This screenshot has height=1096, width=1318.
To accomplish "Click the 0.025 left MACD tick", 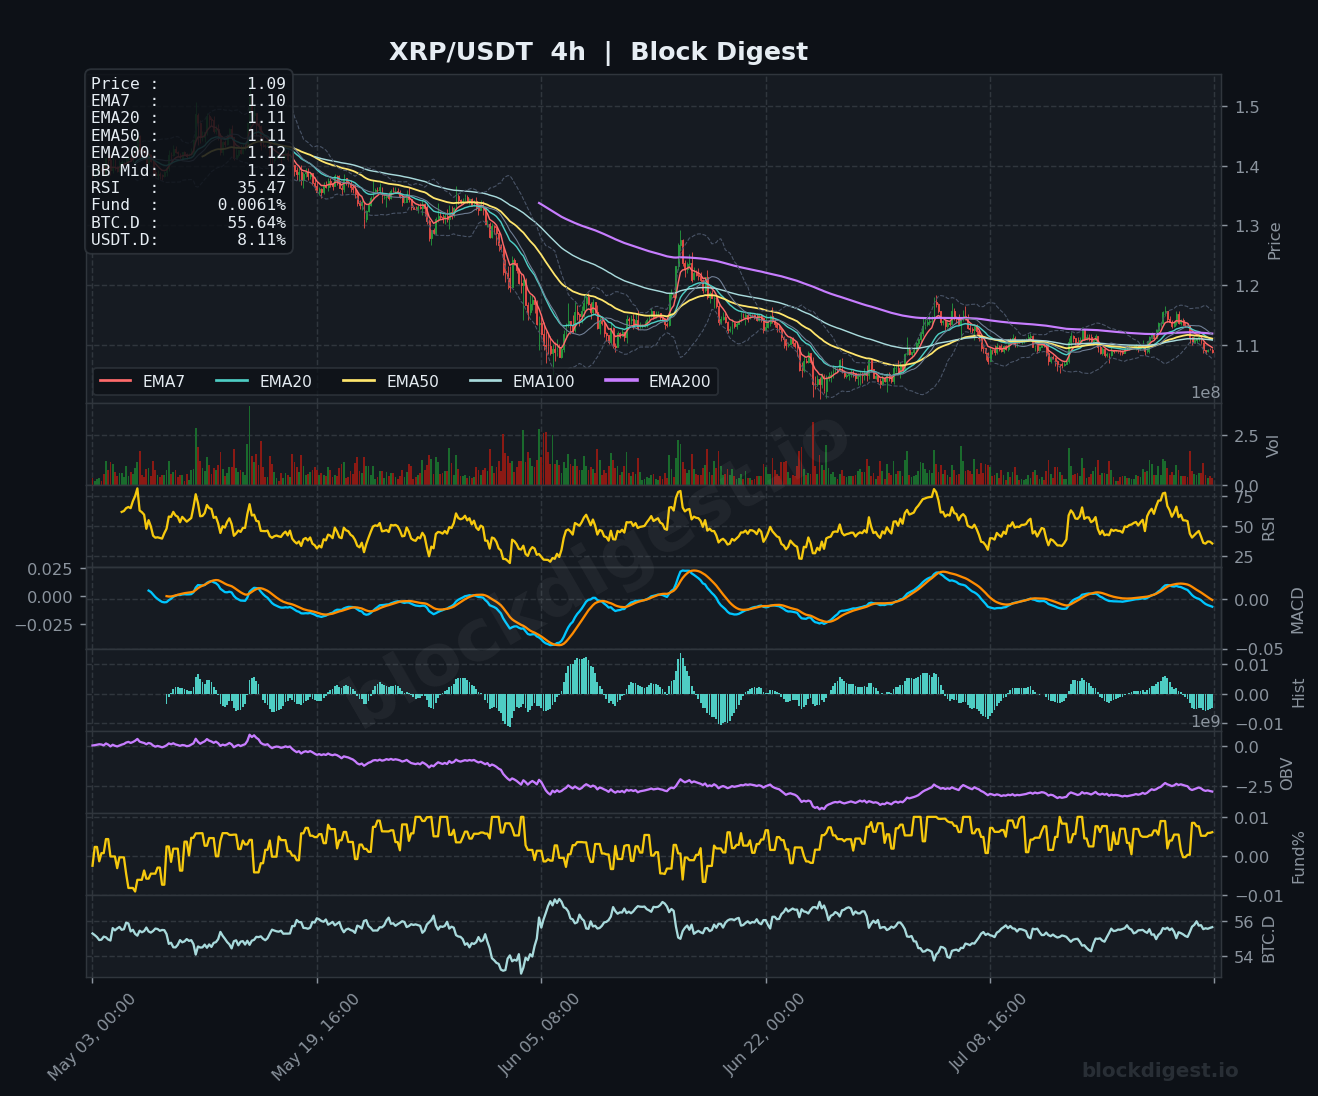I will (x=49, y=569).
